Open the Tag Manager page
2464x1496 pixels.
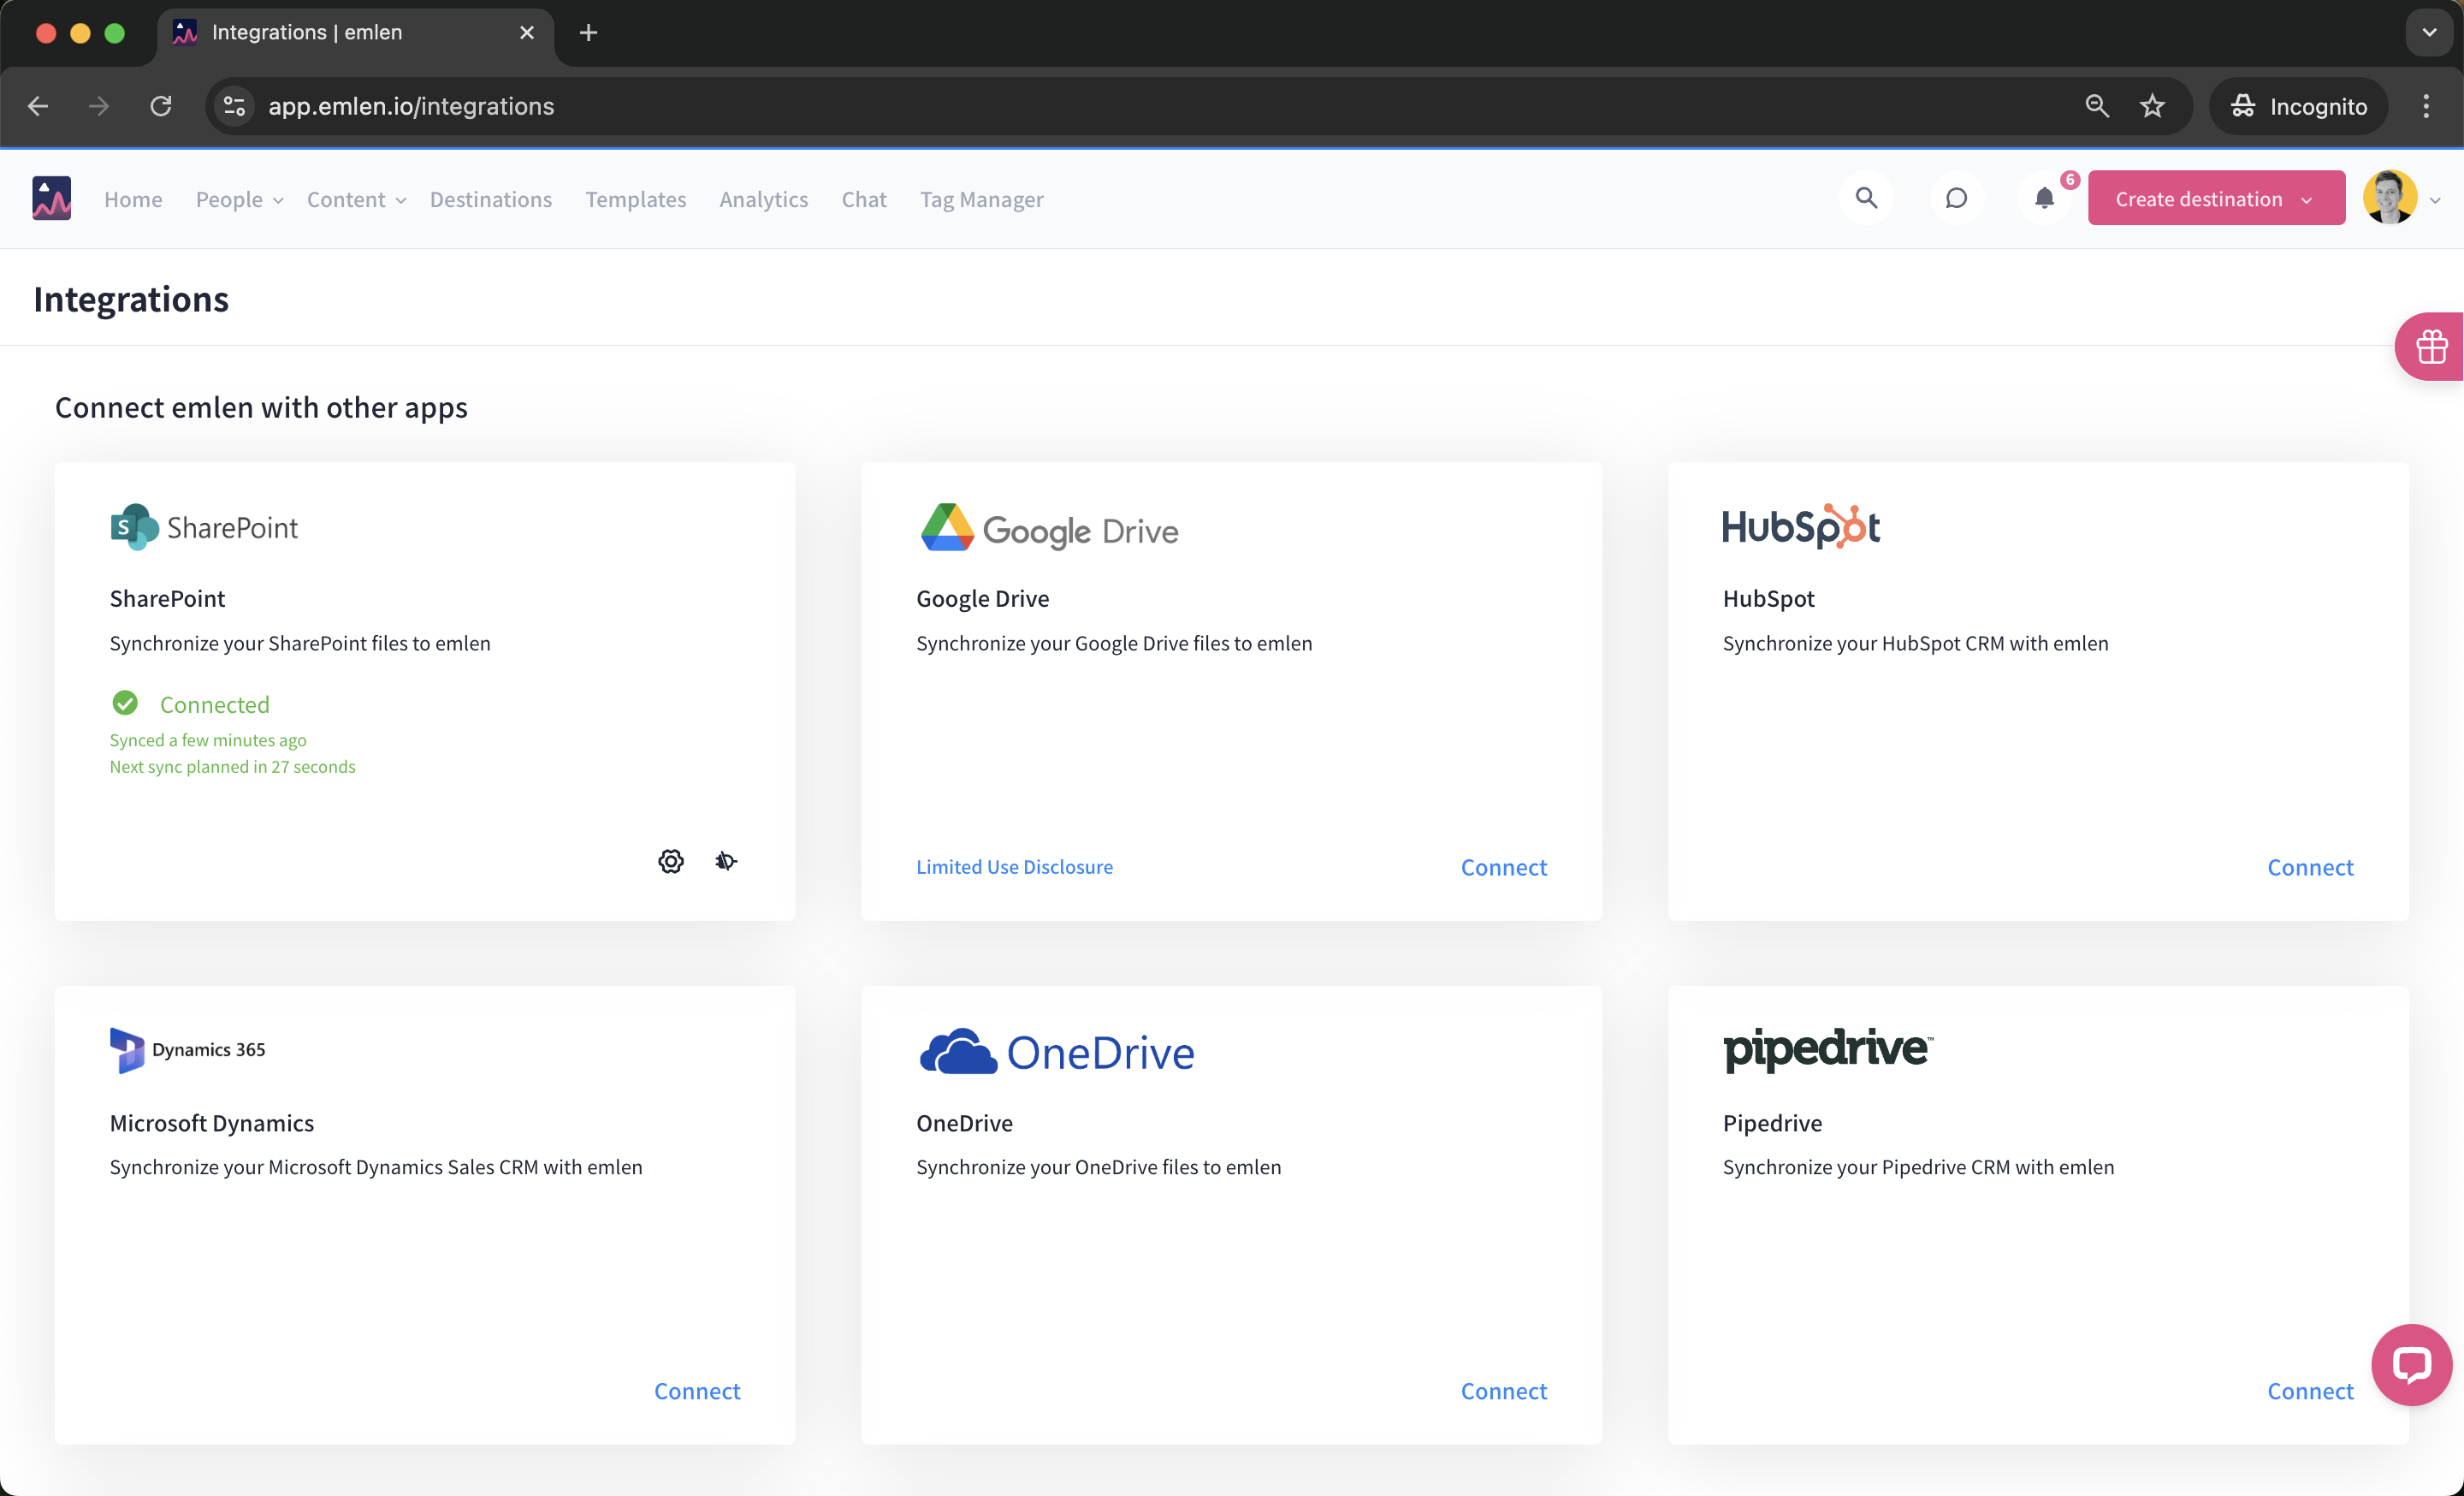[x=981, y=199]
